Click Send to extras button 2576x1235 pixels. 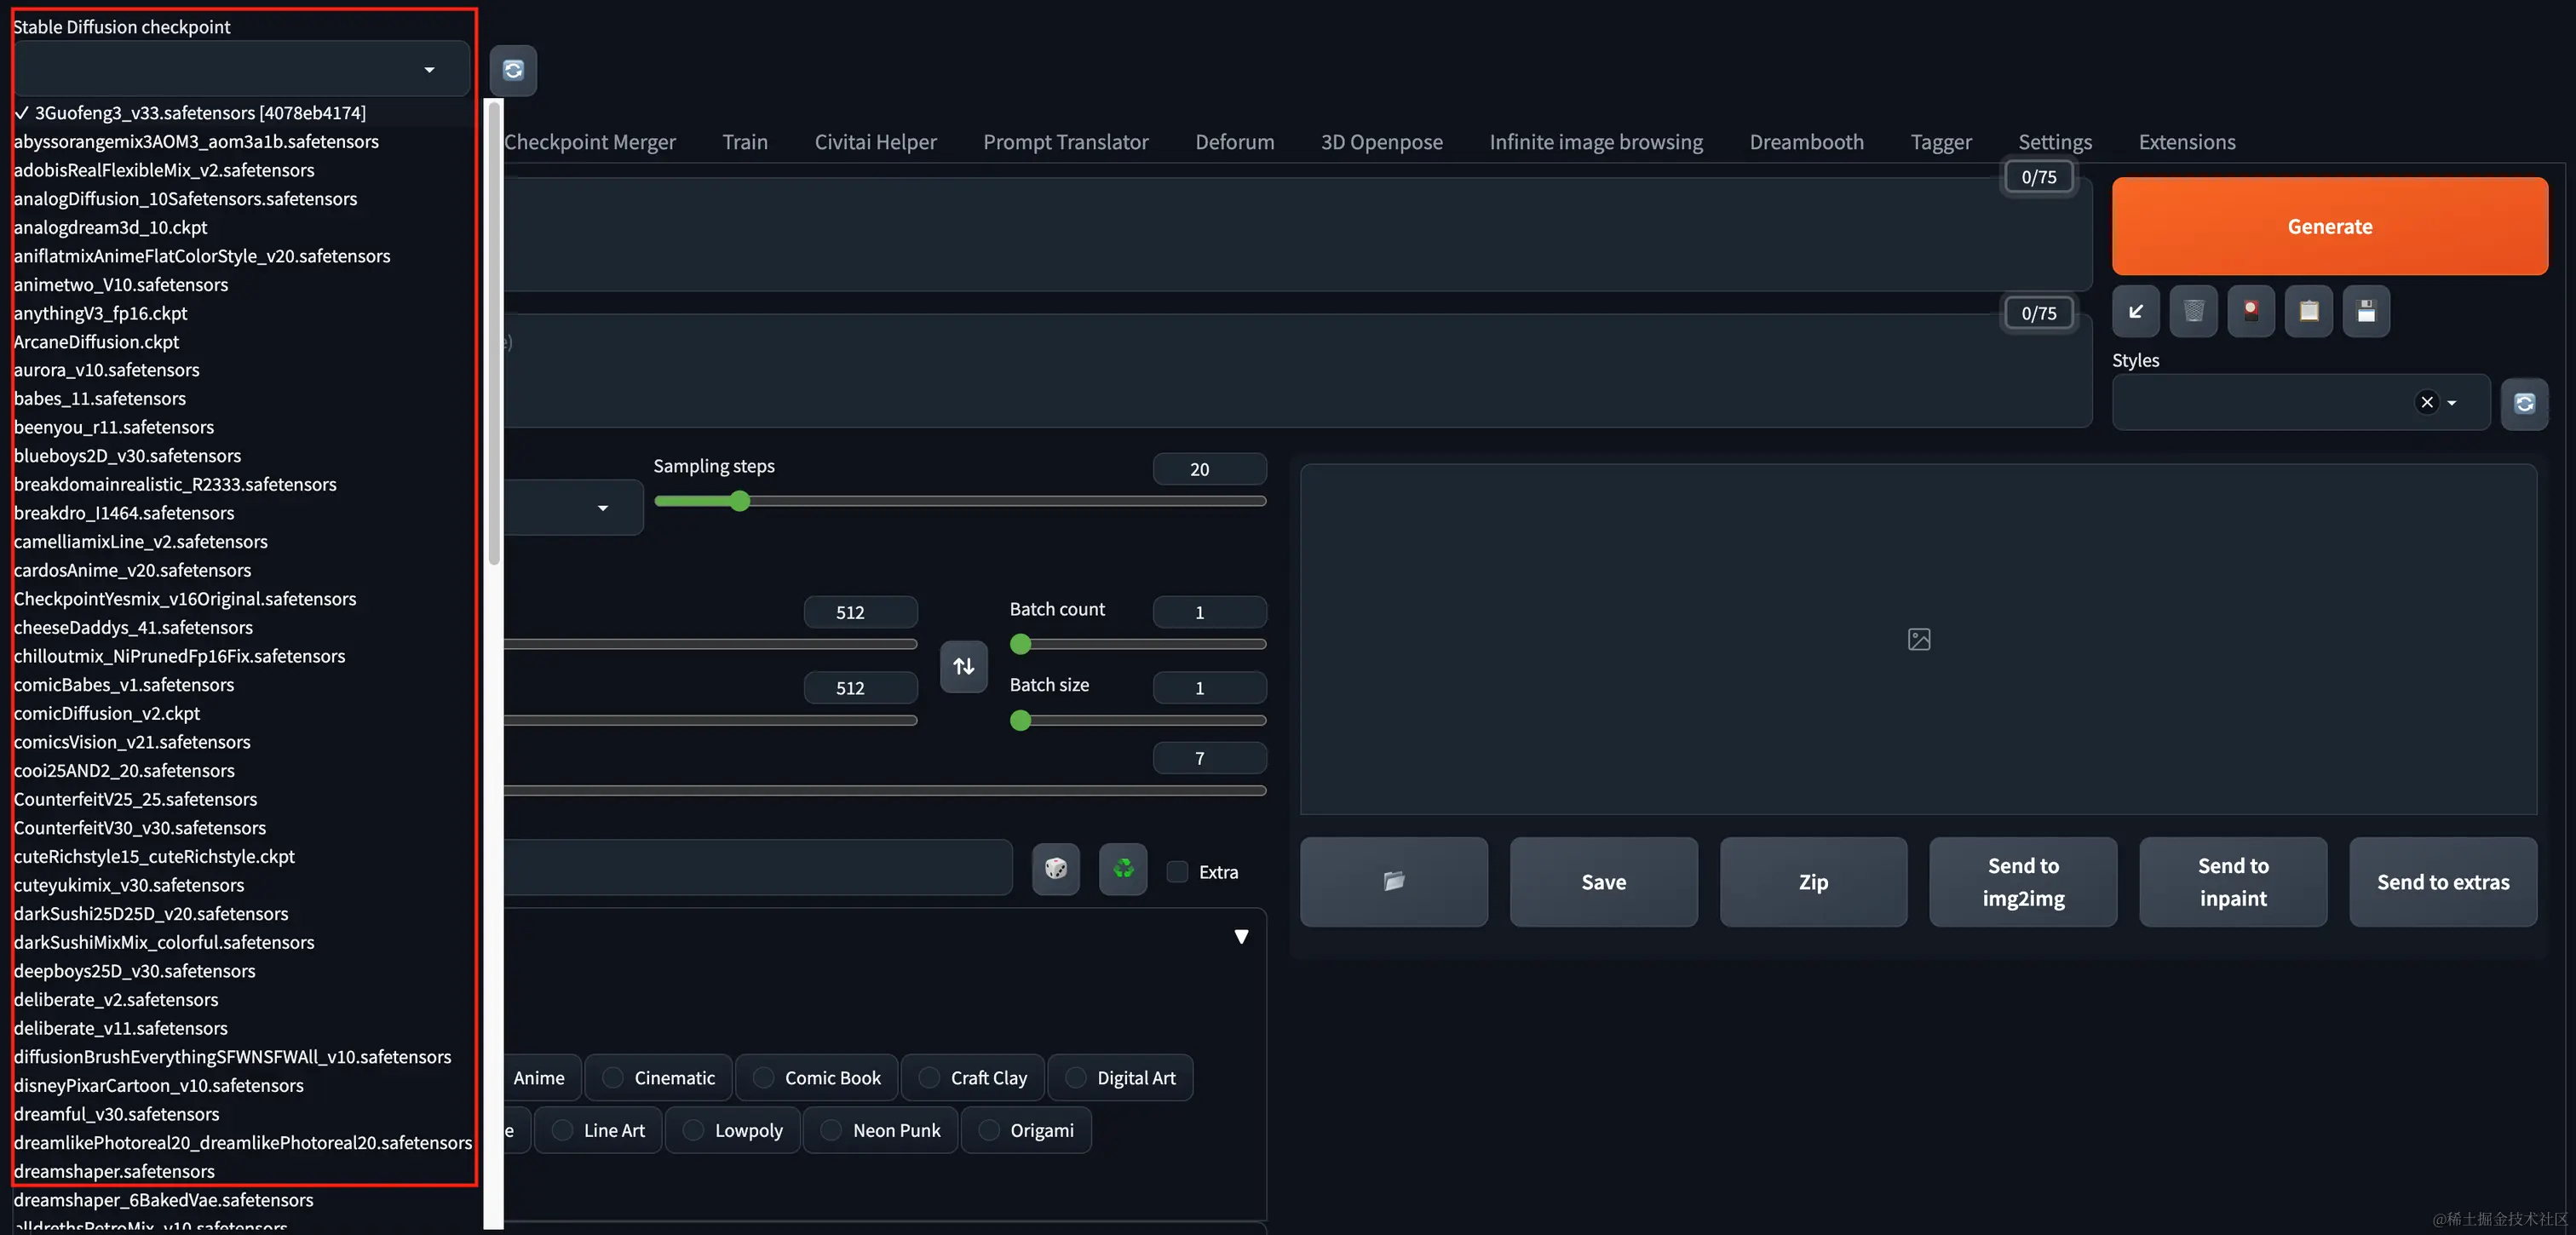click(2442, 881)
